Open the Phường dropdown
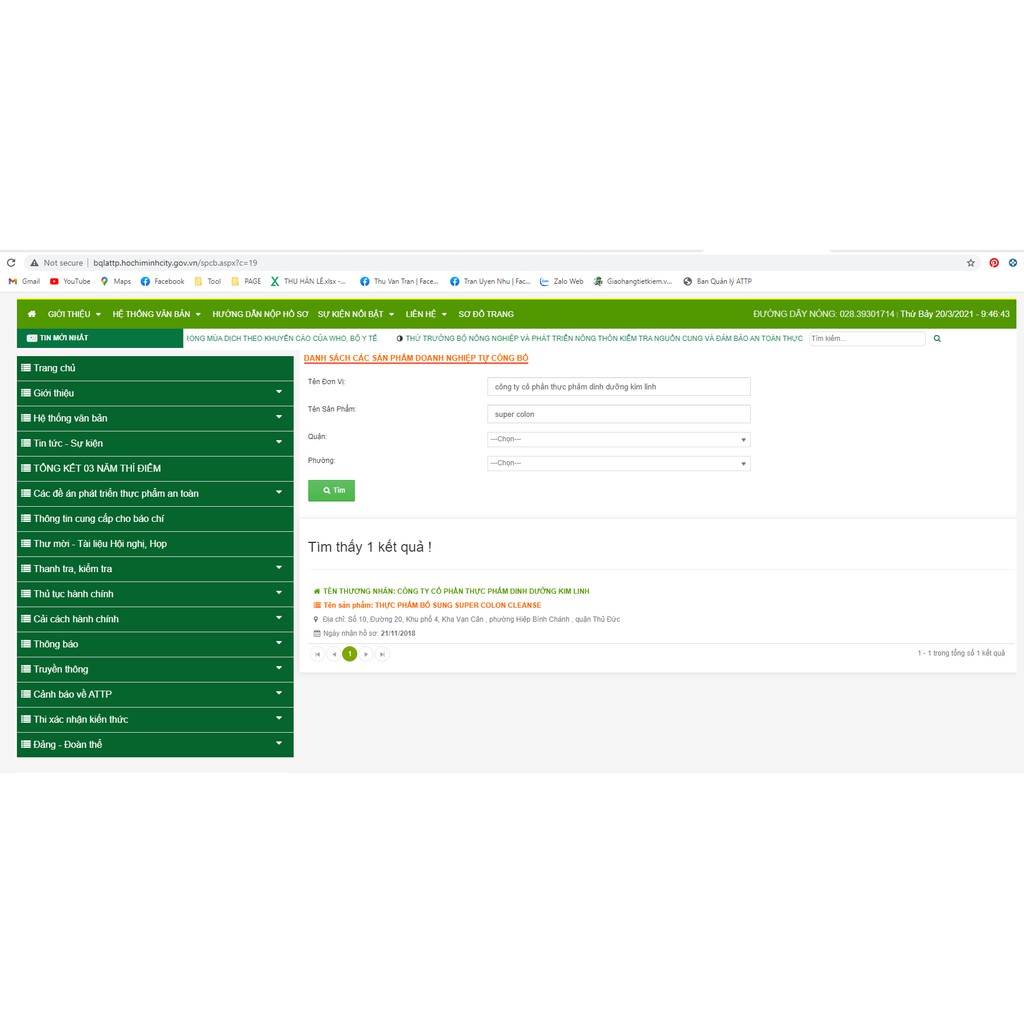The image size is (1024, 1024). (618, 463)
